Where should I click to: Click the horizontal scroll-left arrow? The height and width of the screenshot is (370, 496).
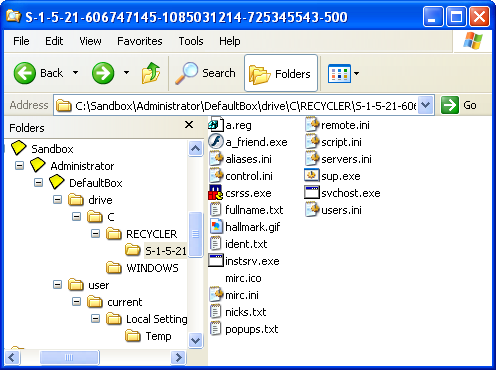pos(12,357)
